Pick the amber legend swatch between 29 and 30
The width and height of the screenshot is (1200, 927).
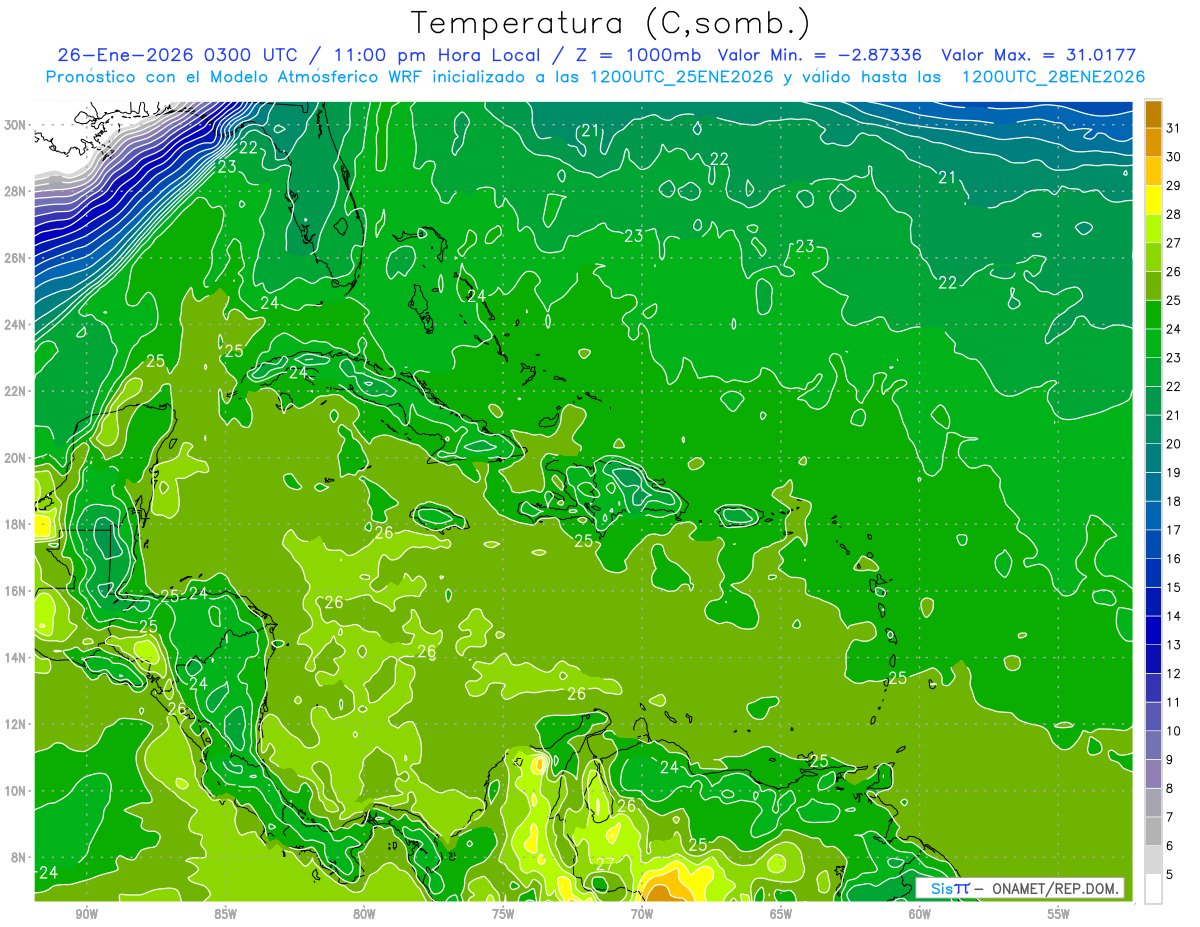(x=1153, y=172)
